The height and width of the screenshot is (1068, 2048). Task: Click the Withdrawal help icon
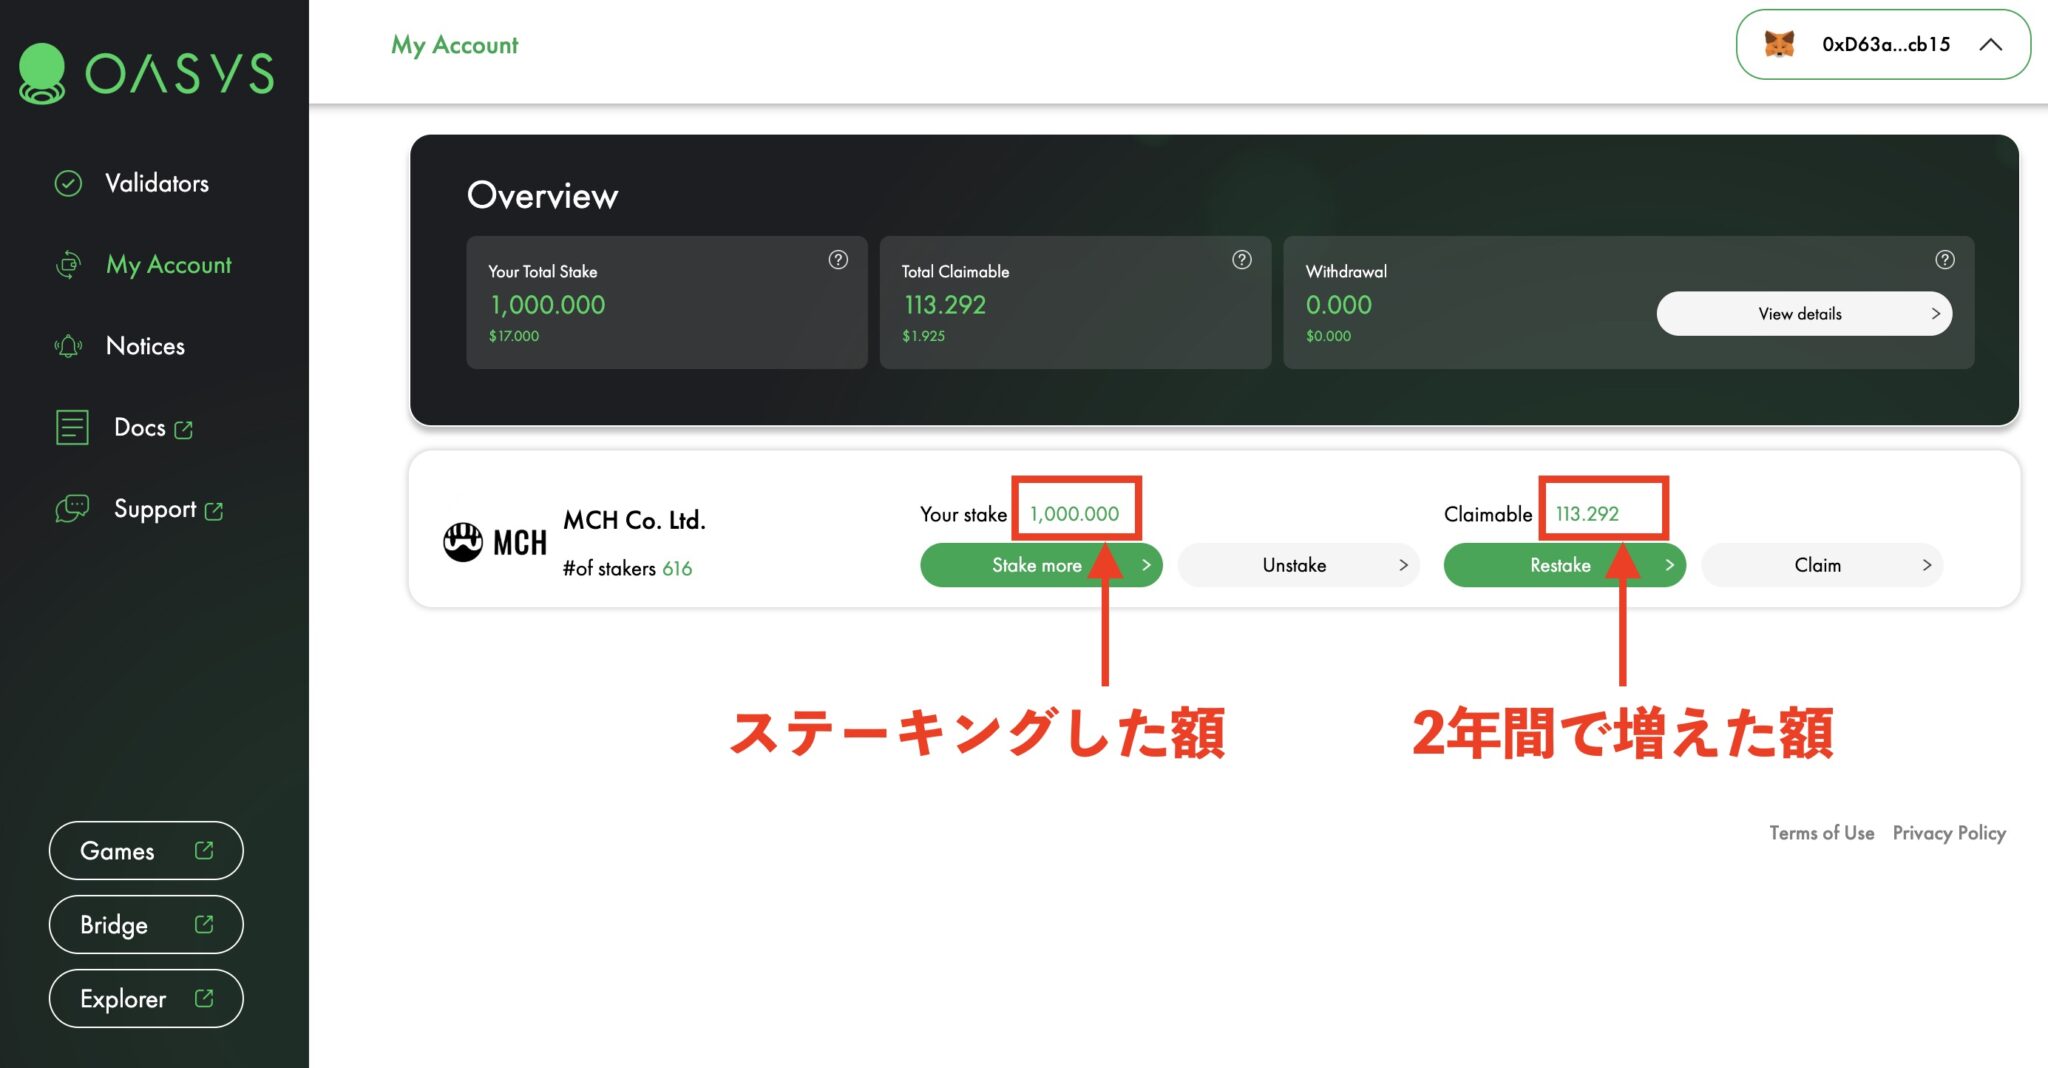[x=1945, y=260]
